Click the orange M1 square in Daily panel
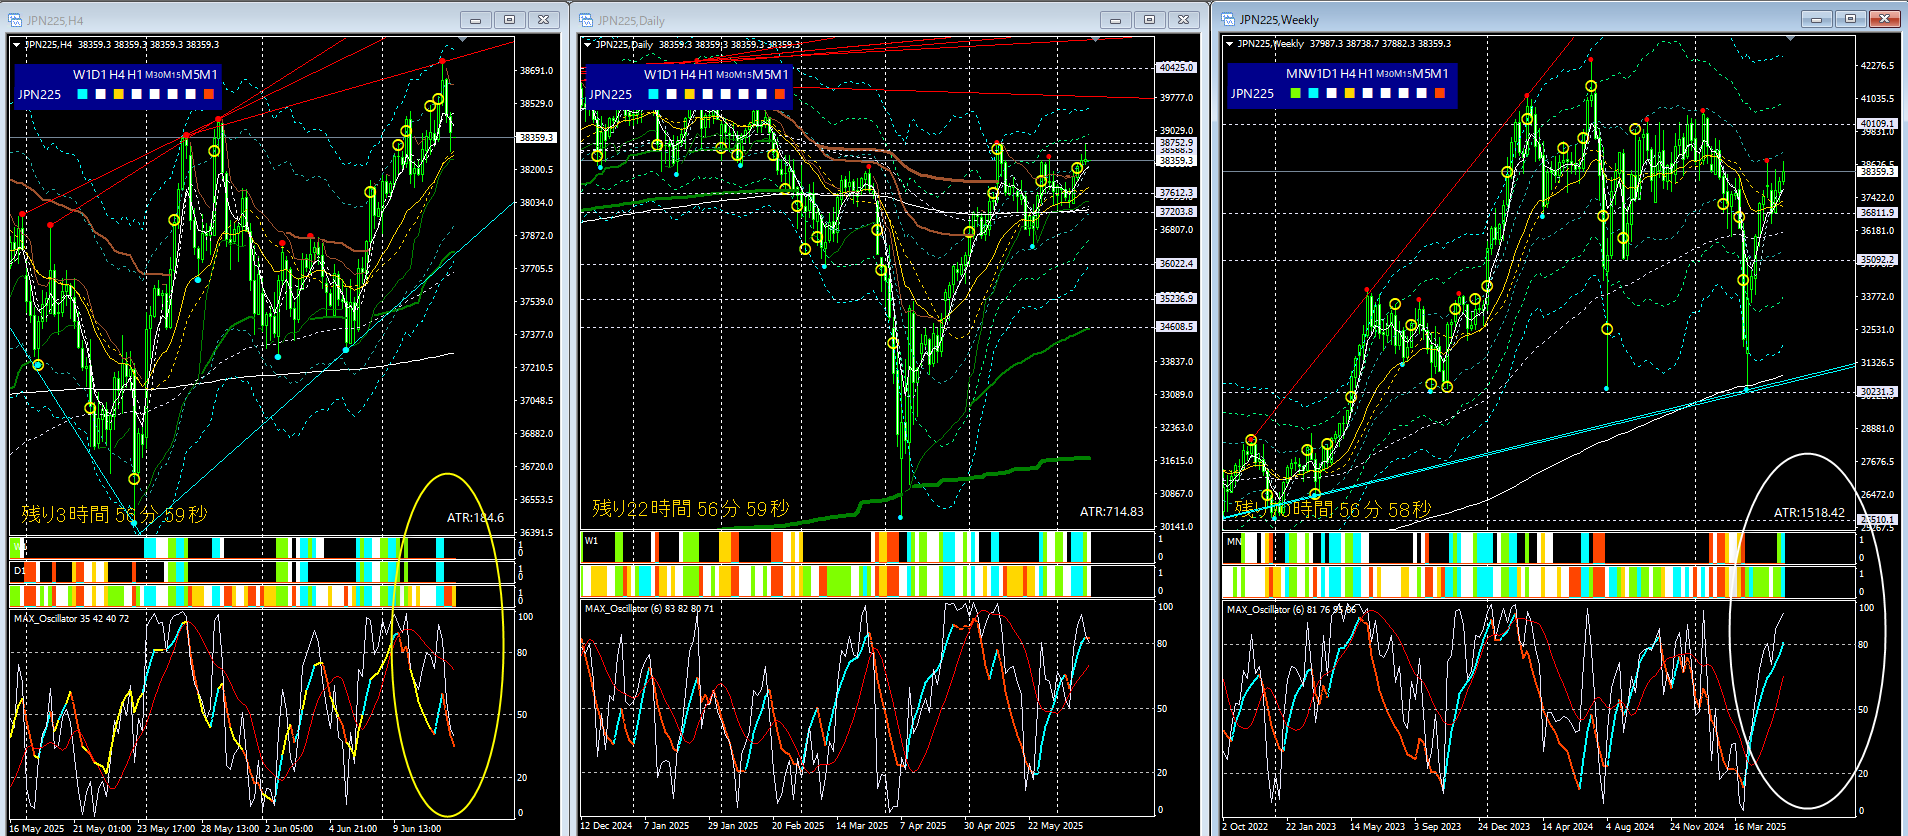1908x836 pixels. click(780, 94)
